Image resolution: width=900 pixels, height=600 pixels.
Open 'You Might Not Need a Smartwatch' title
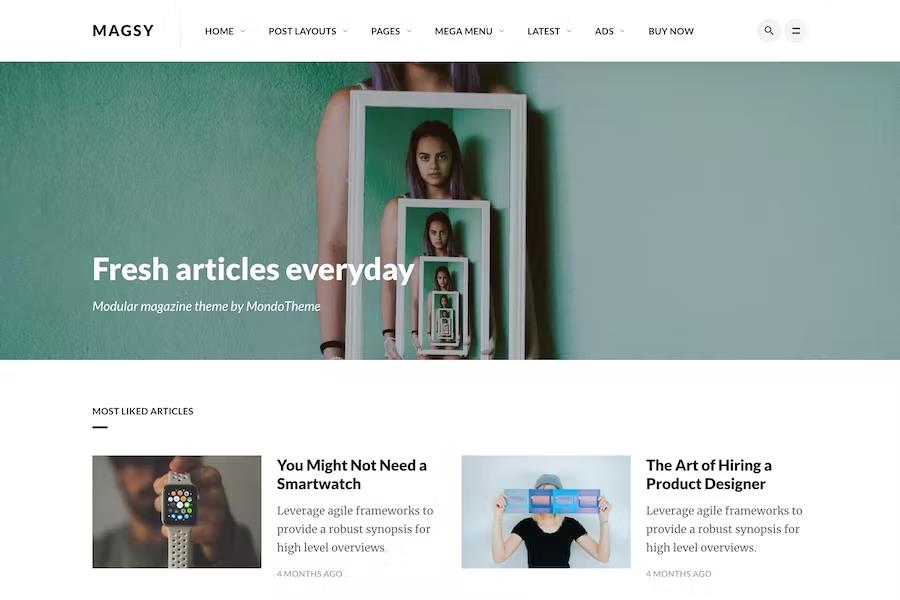pyautogui.click(x=352, y=474)
